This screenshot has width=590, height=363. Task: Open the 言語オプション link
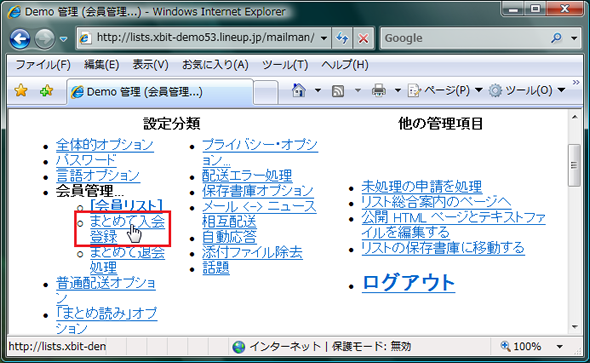click(x=98, y=176)
